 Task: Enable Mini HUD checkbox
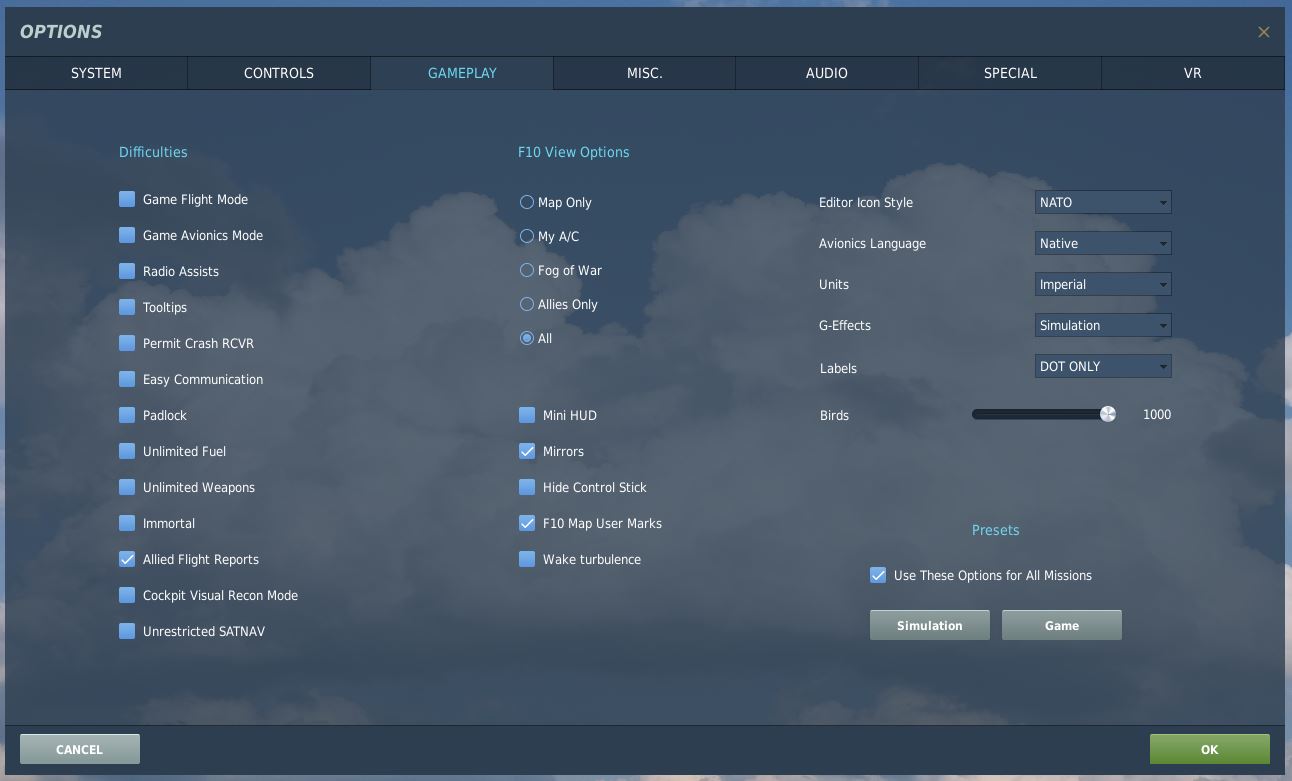(527, 415)
